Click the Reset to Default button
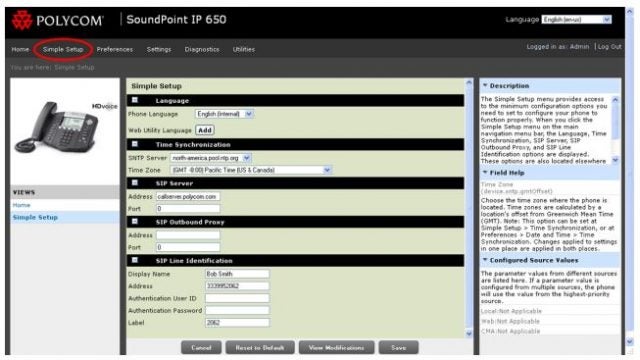640x360 pixels. tap(260, 348)
